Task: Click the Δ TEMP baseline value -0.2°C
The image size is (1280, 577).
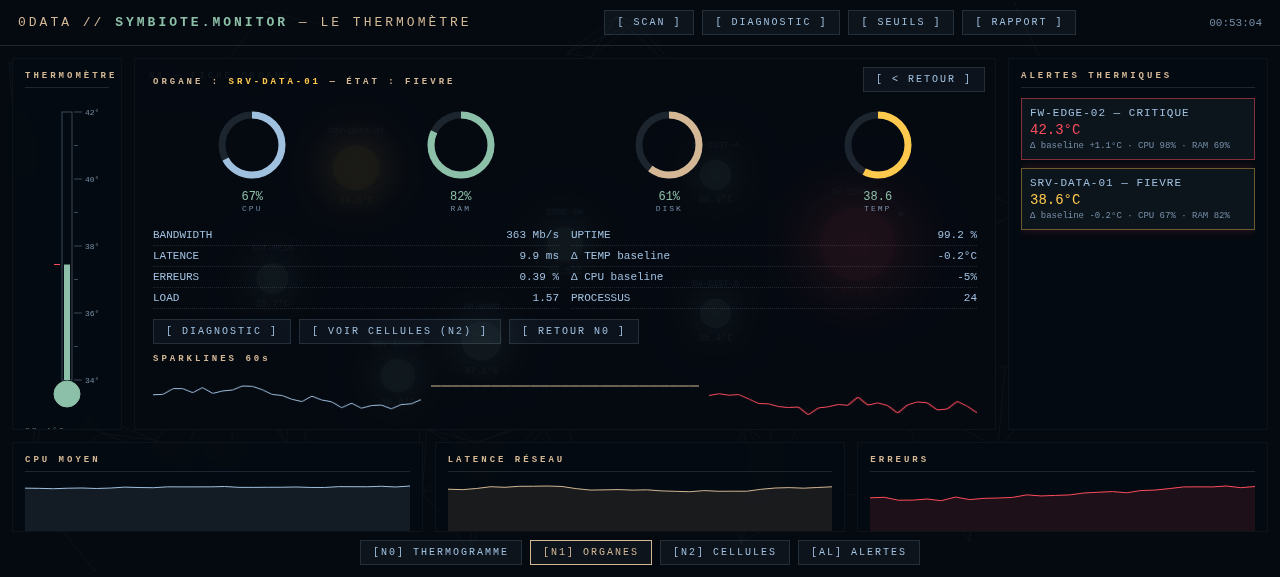Action: point(957,256)
